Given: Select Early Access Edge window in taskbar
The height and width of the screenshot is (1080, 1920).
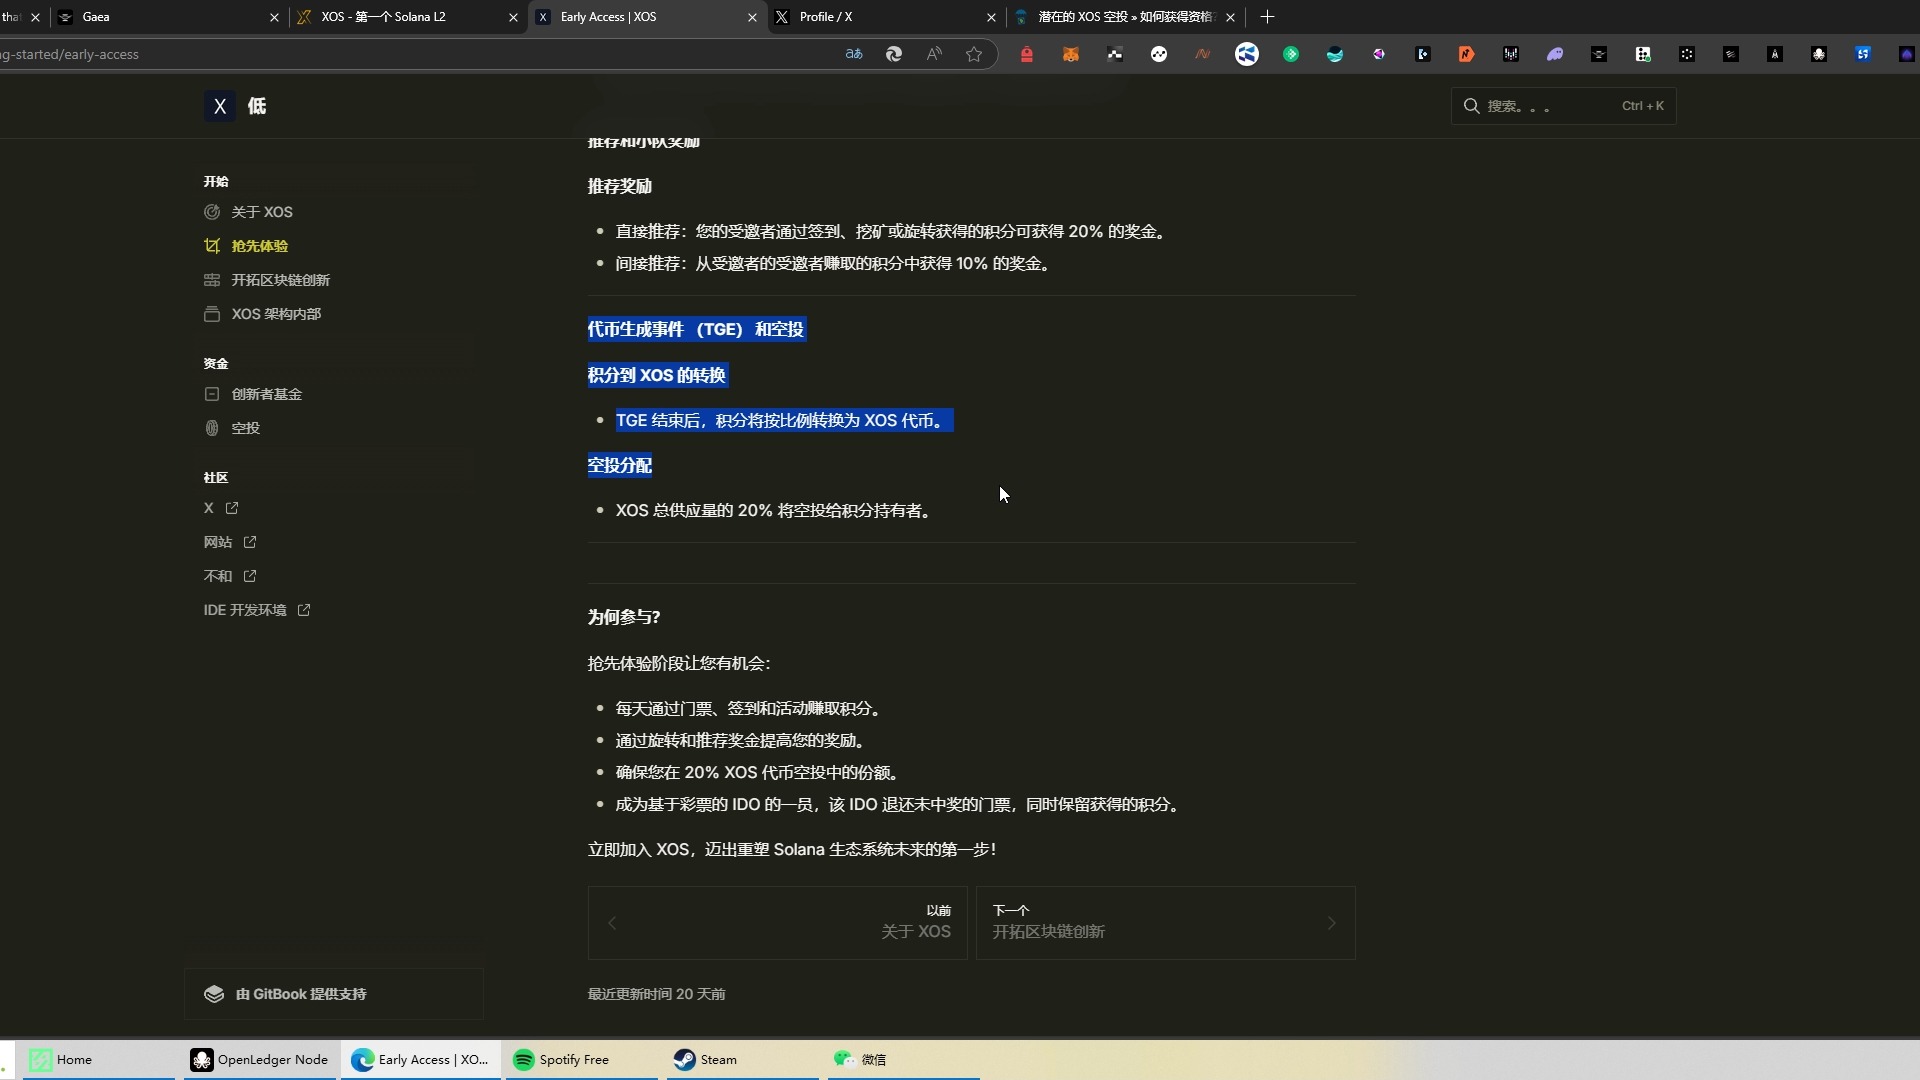Looking at the screenshot, I should pos(420,1060).
